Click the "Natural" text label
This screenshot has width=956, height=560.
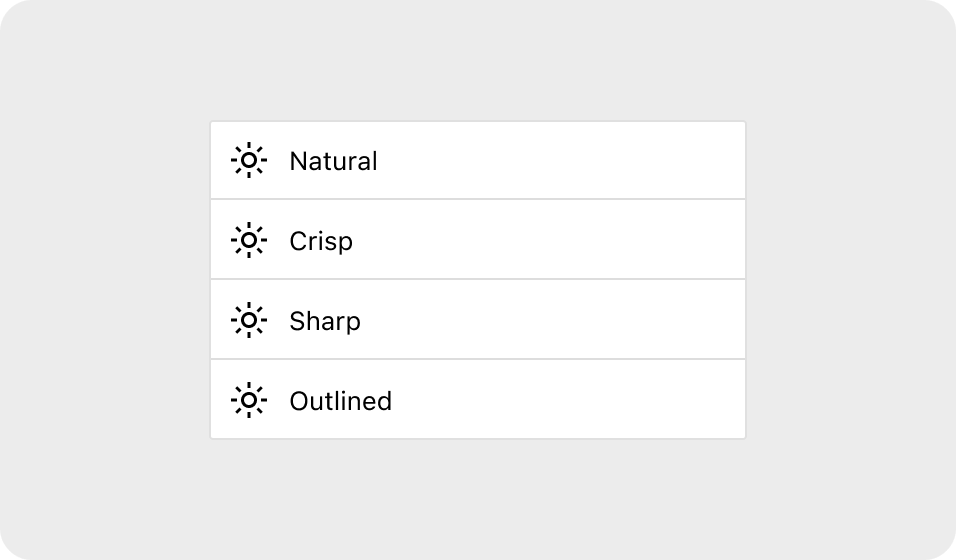[333, 161]
